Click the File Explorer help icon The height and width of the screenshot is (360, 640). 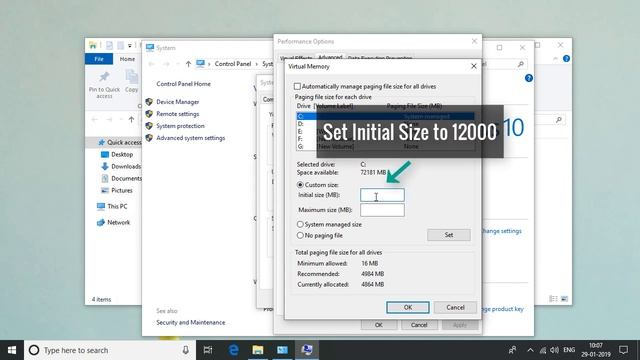(x=566, y=59)
